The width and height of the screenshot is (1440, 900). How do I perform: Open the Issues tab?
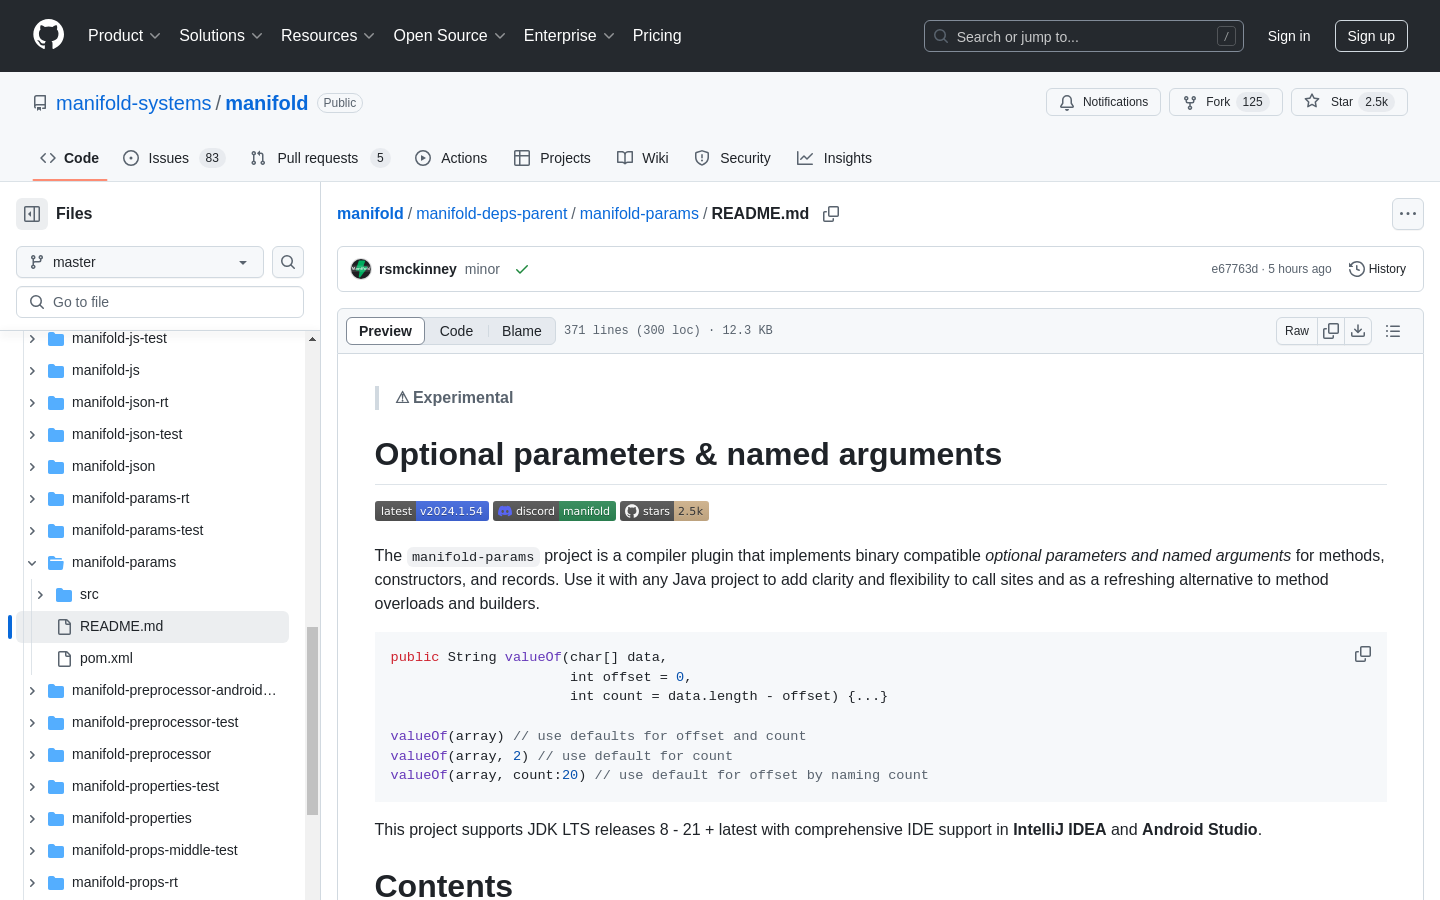coord(174,158)
